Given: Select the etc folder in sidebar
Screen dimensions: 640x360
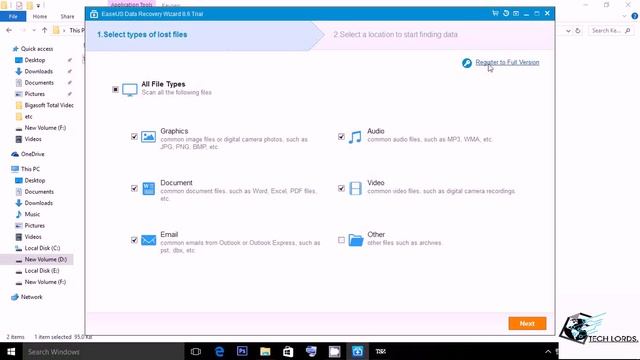Looking at the screenshot, I should tap(28, 117).
